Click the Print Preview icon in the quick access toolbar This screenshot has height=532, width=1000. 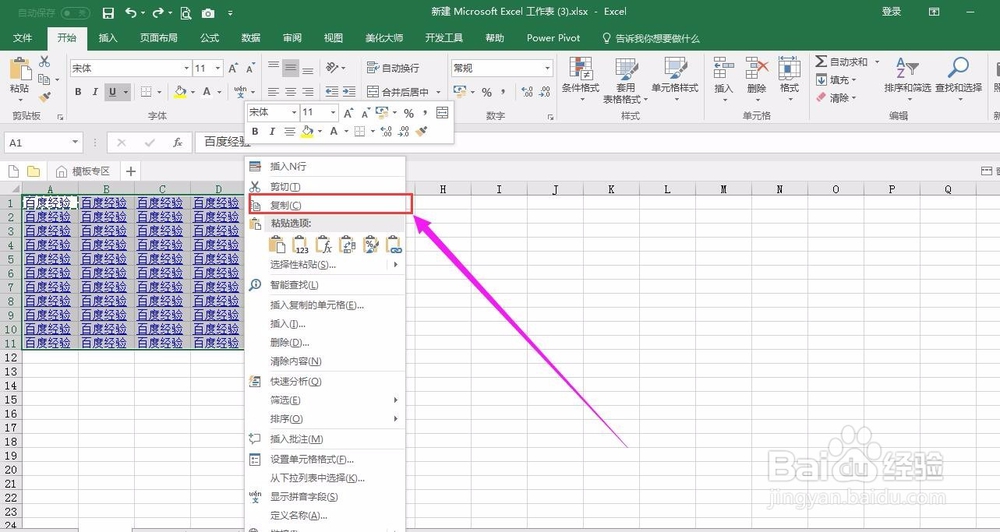coord(186,13)
